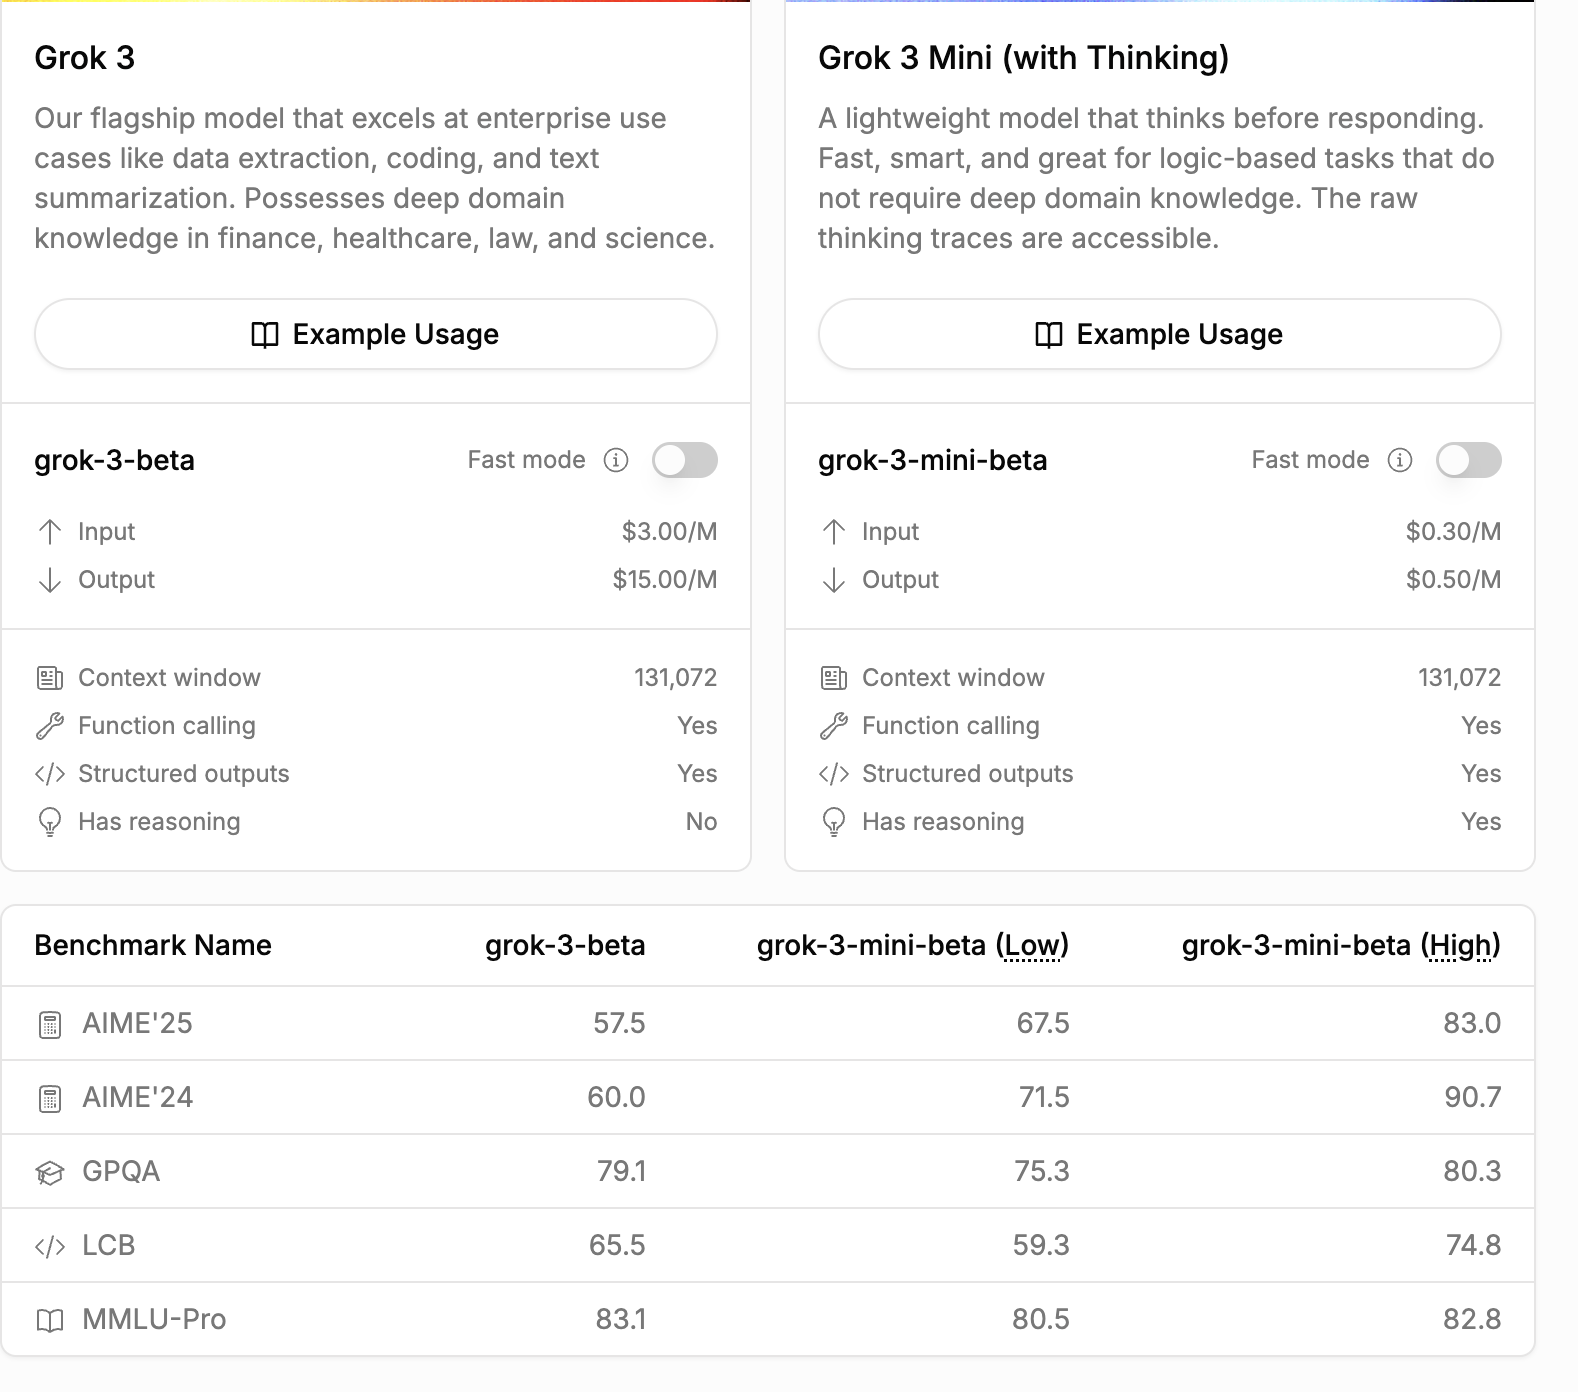Click the grok-3-beta column header

565,945
